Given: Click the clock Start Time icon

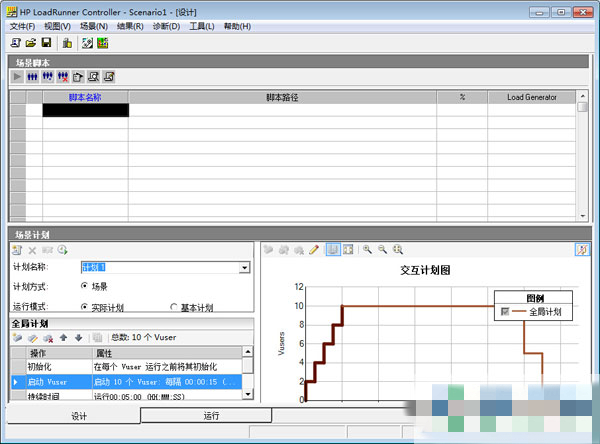Looking at the screenshot, I should tap(62, 250).
